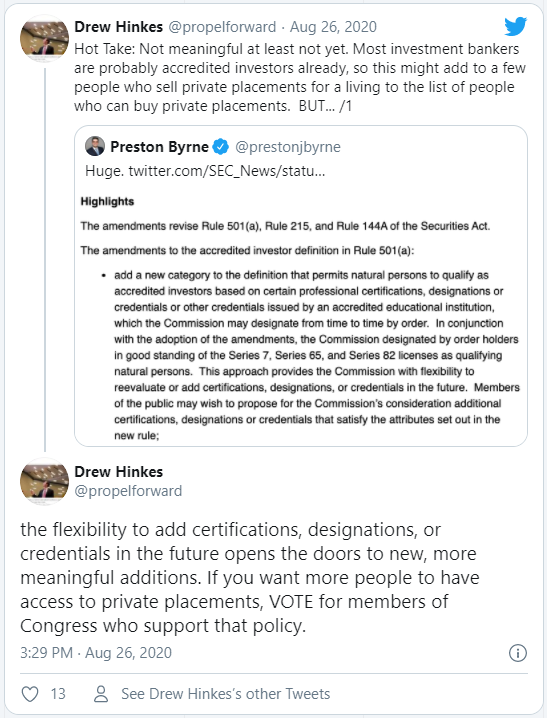Click the person icon beside other Tweets

[101, 694]
